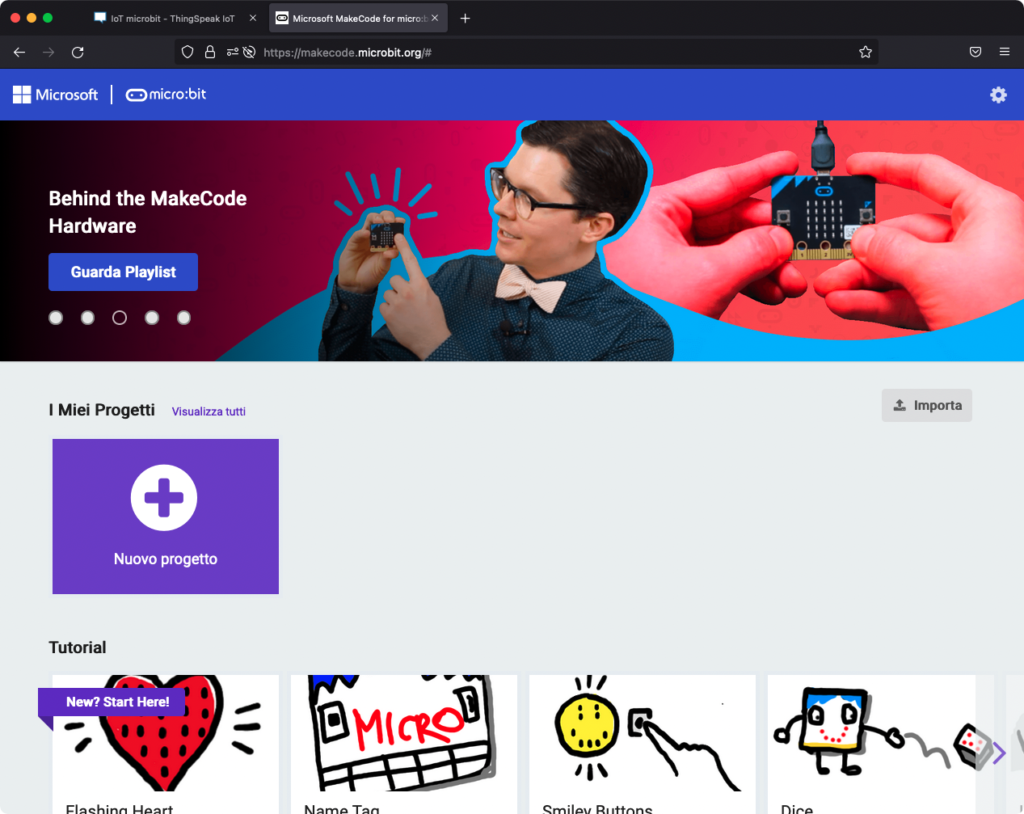Image resolution: width=1024 pixels, height=814 pixels.
Task: Click the Microsoft logo
Action: (x=56, y=95)
